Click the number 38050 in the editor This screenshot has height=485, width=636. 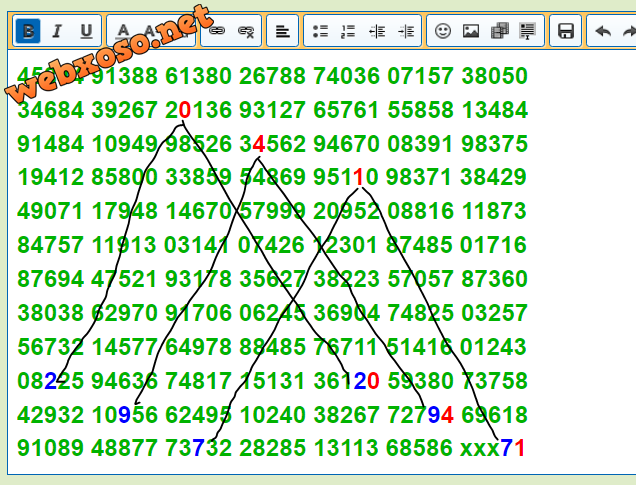point(494,76)
